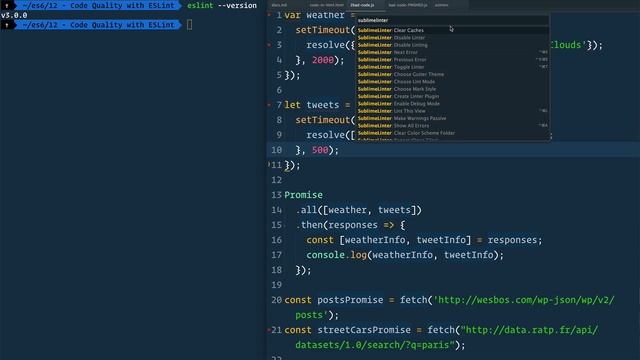Click 'responses' parameter on line 15
Viewport: 640px width, 360px height.
click(x=353, y=225)
